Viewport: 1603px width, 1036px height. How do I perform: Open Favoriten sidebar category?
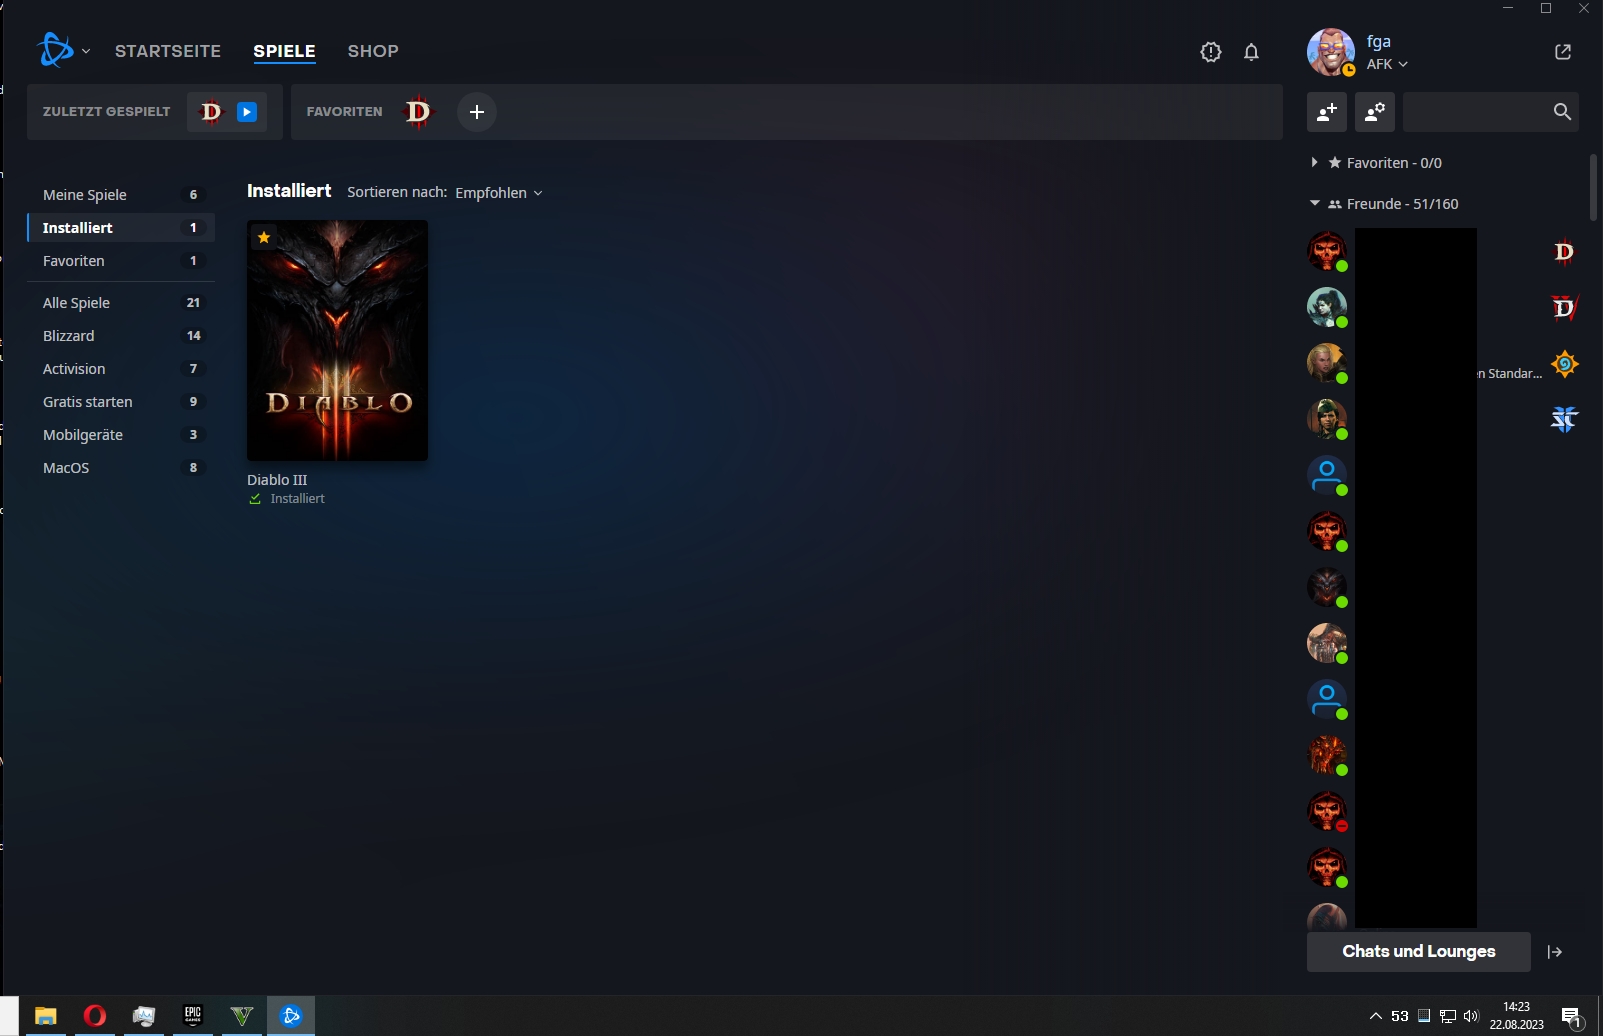[x=121, y=261]
